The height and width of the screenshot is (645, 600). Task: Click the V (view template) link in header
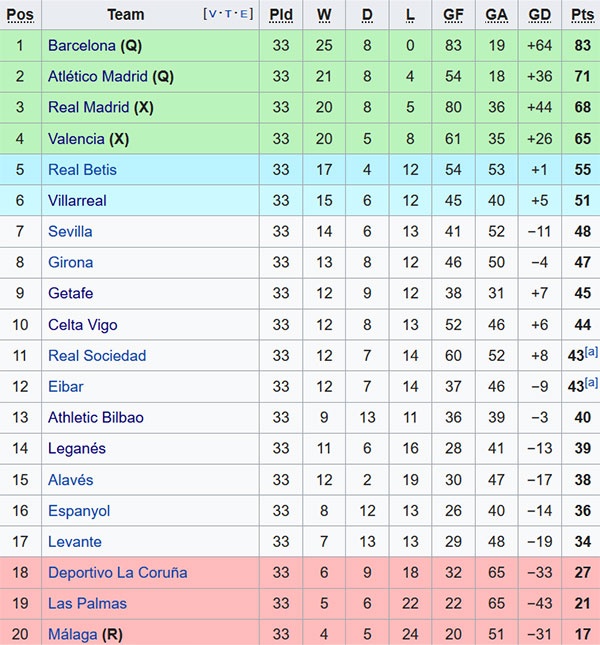(212, 15)
